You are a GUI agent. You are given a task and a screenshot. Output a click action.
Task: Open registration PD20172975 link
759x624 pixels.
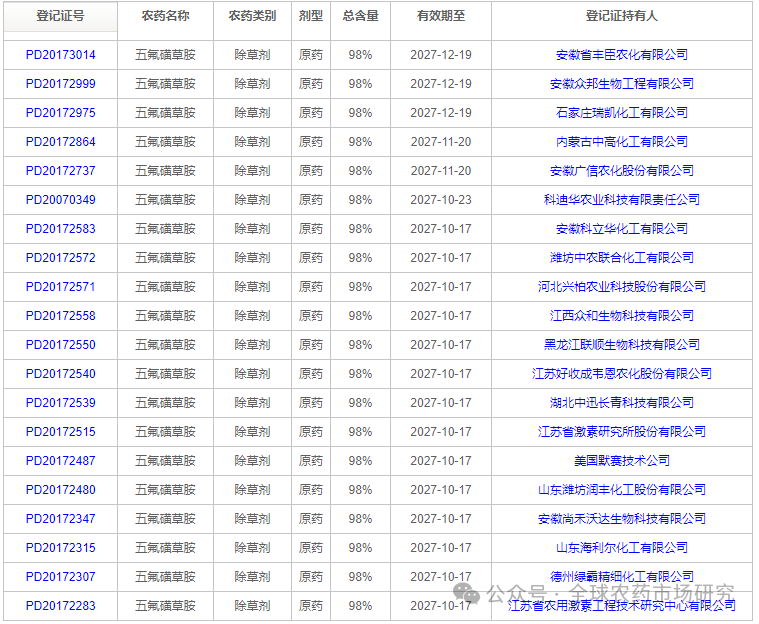(61, 113)
